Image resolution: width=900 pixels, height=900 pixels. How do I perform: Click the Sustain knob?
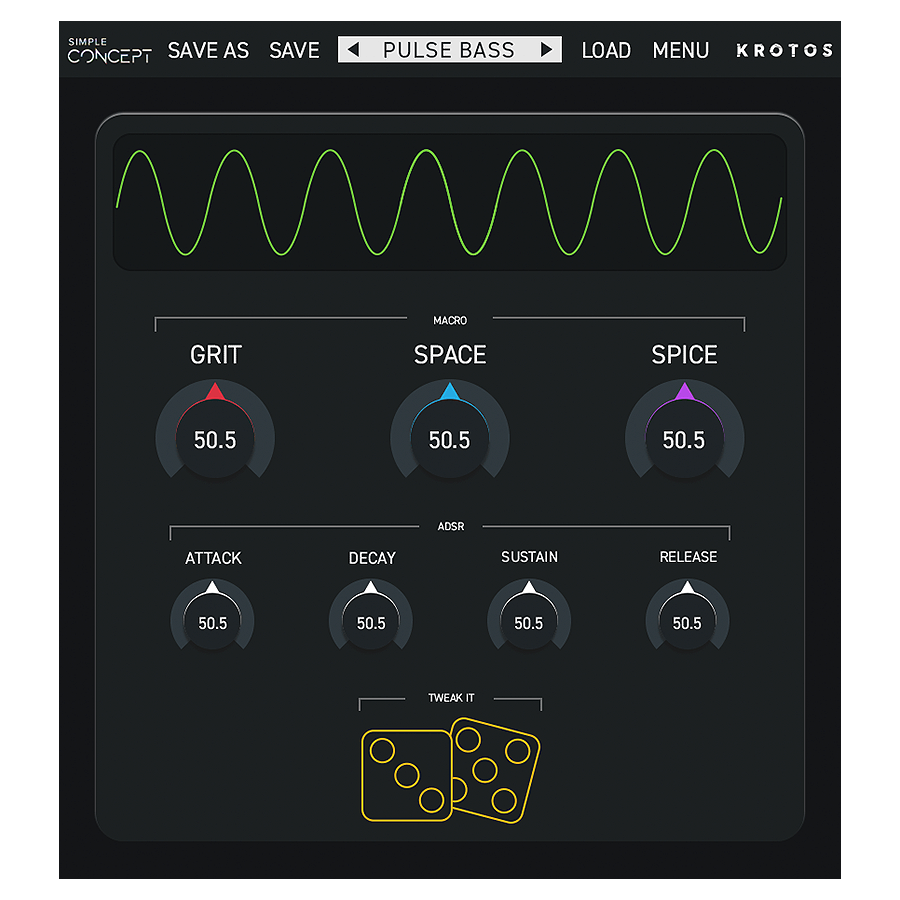[529, 618]
